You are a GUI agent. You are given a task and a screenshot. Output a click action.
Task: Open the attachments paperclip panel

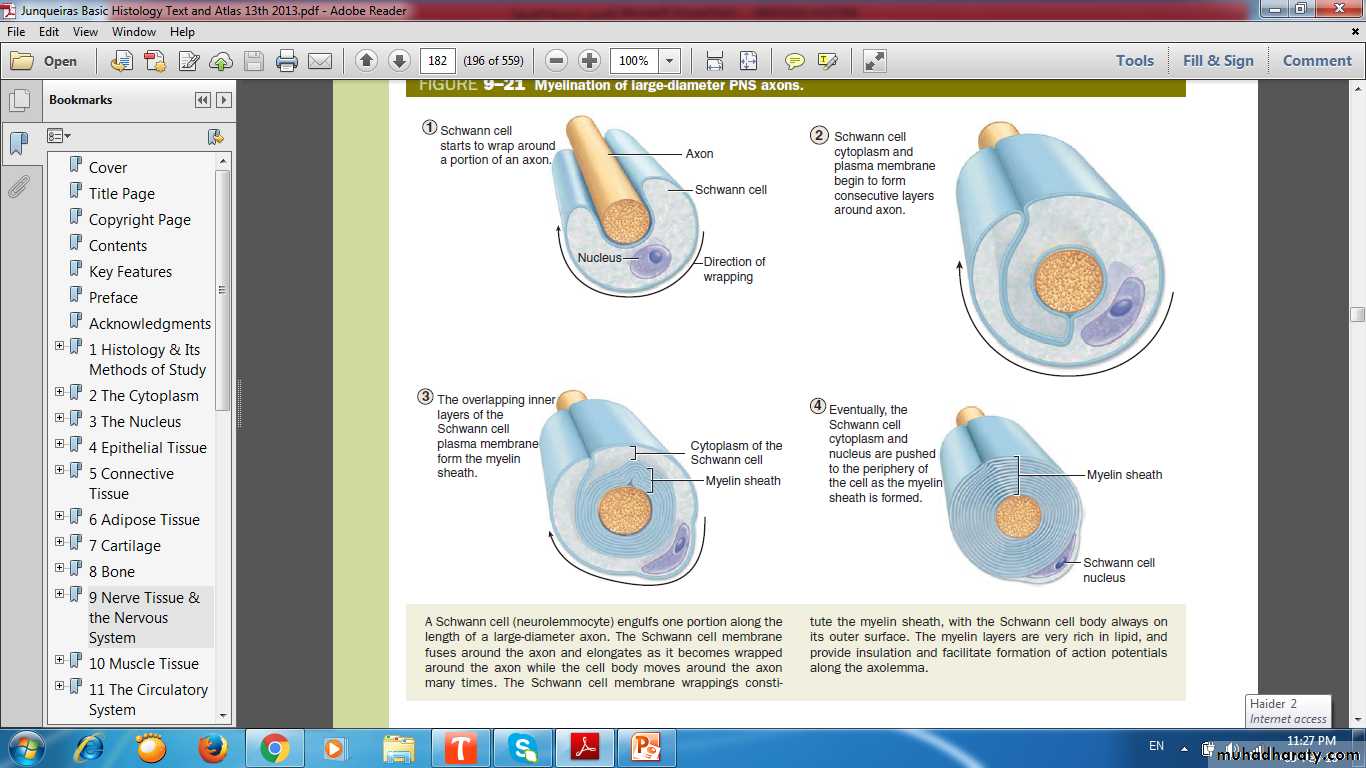[19, 187]
